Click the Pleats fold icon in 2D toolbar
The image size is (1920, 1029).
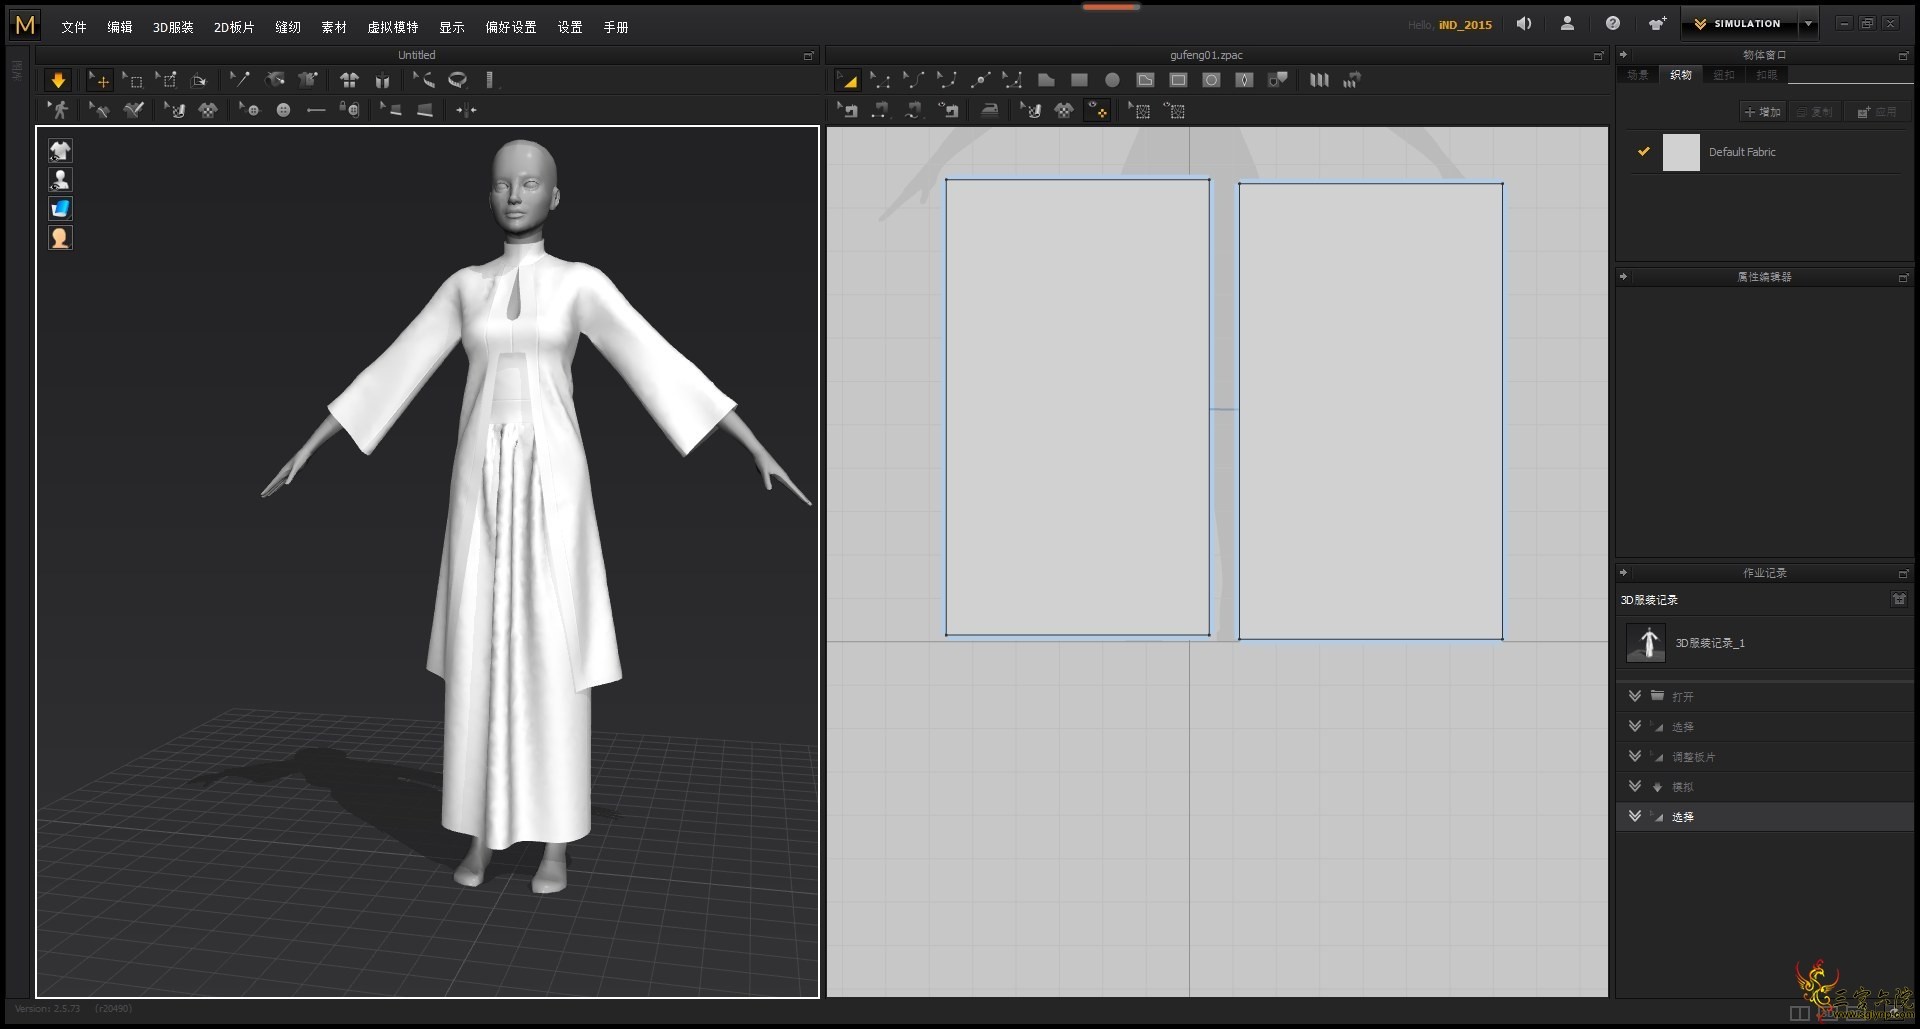1319,80
